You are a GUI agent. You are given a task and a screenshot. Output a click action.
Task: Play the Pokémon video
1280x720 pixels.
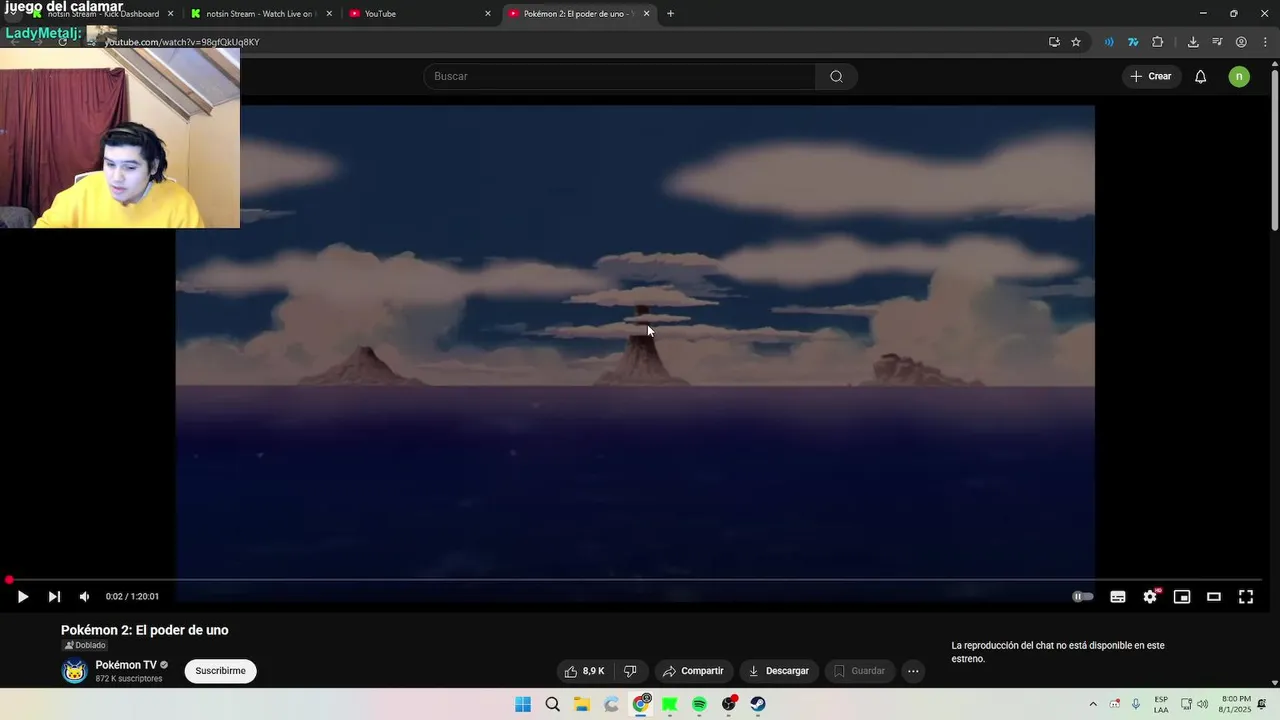pyautogui.click(x=22, y=597)
